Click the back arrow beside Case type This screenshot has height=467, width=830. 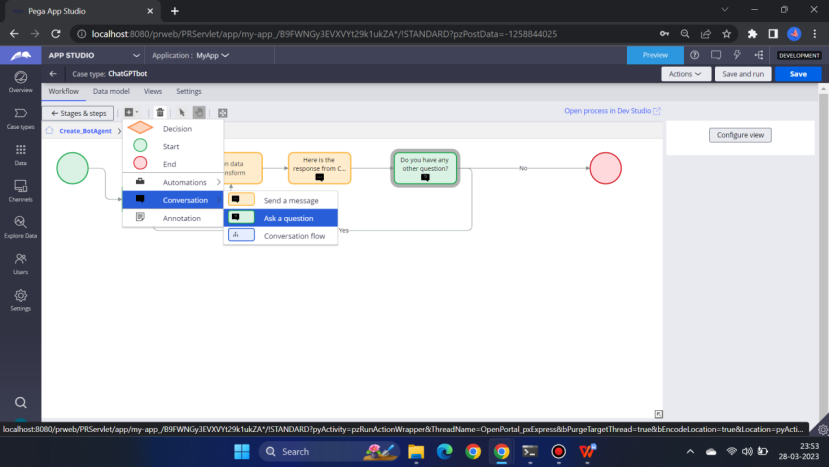pyautogui.click(x=53, y=74)
